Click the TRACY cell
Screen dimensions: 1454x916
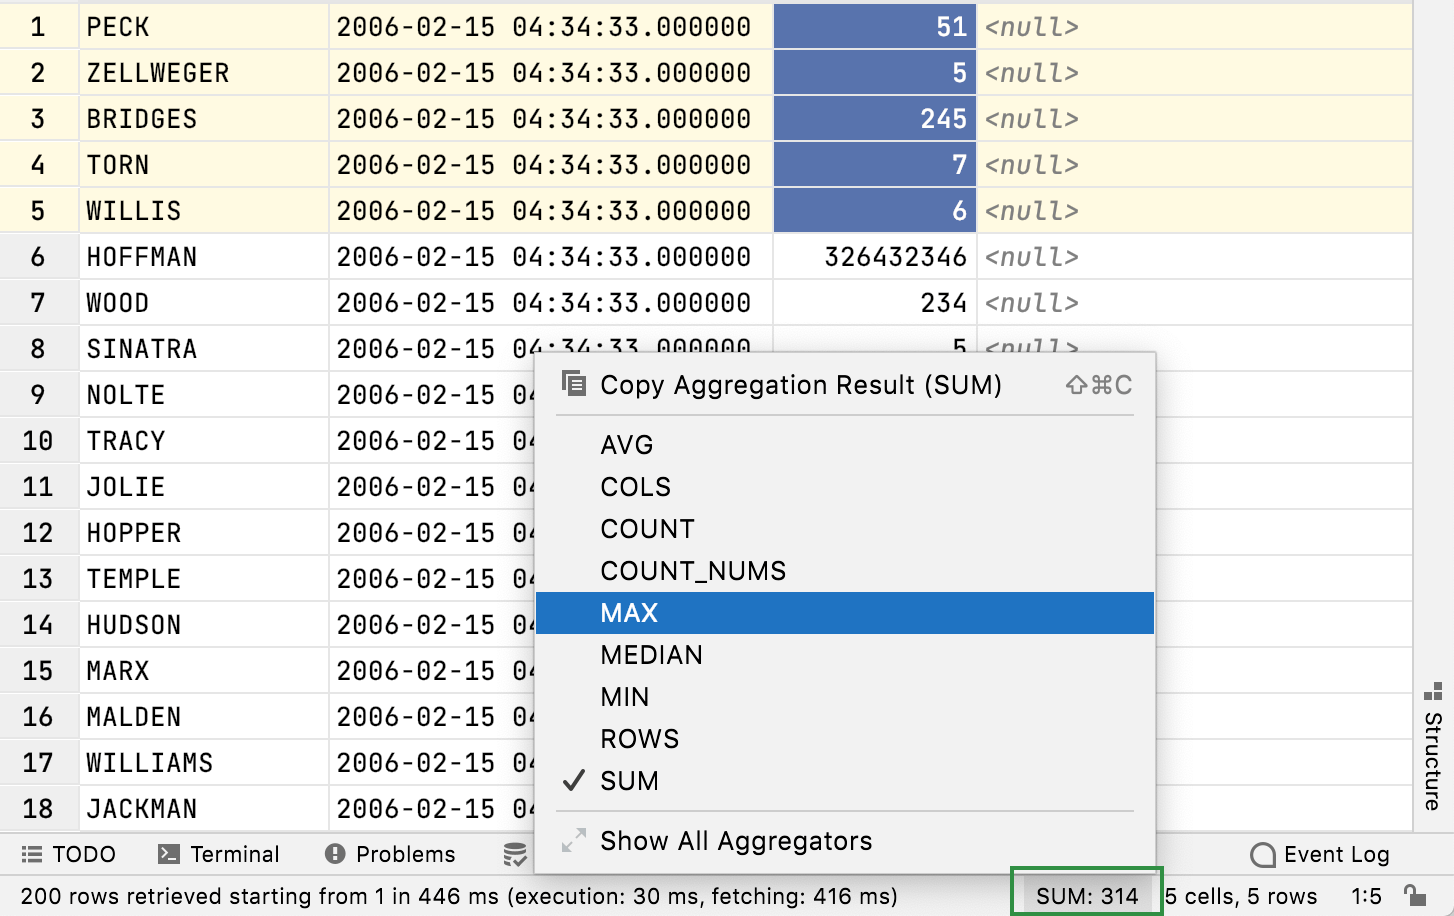tap(204, 441)
